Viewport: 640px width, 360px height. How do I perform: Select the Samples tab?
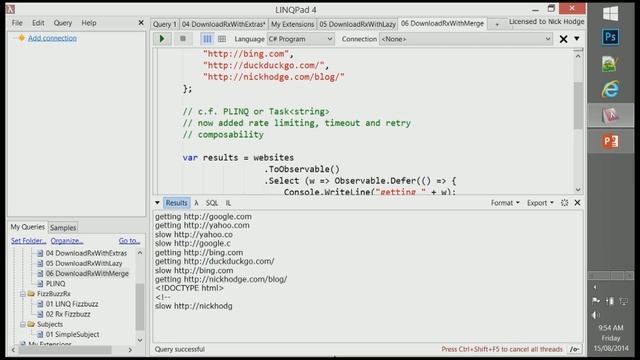pos(63,228)
